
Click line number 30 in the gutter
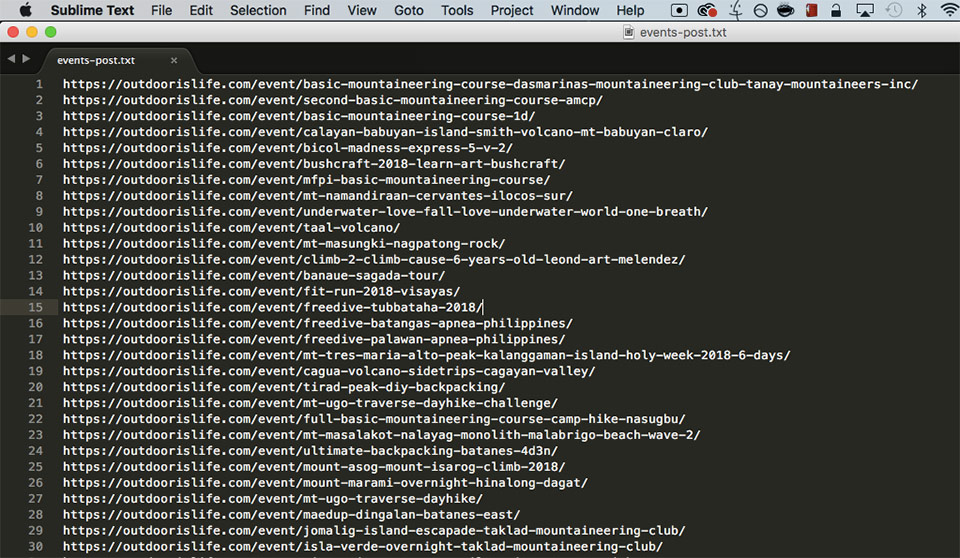(x=36, y=546)
